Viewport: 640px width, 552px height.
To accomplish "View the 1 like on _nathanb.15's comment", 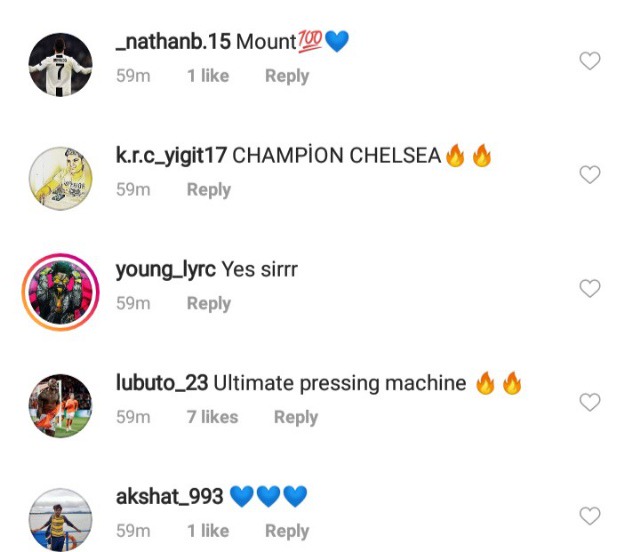I will pyautogui.click(x=207, y=76).
